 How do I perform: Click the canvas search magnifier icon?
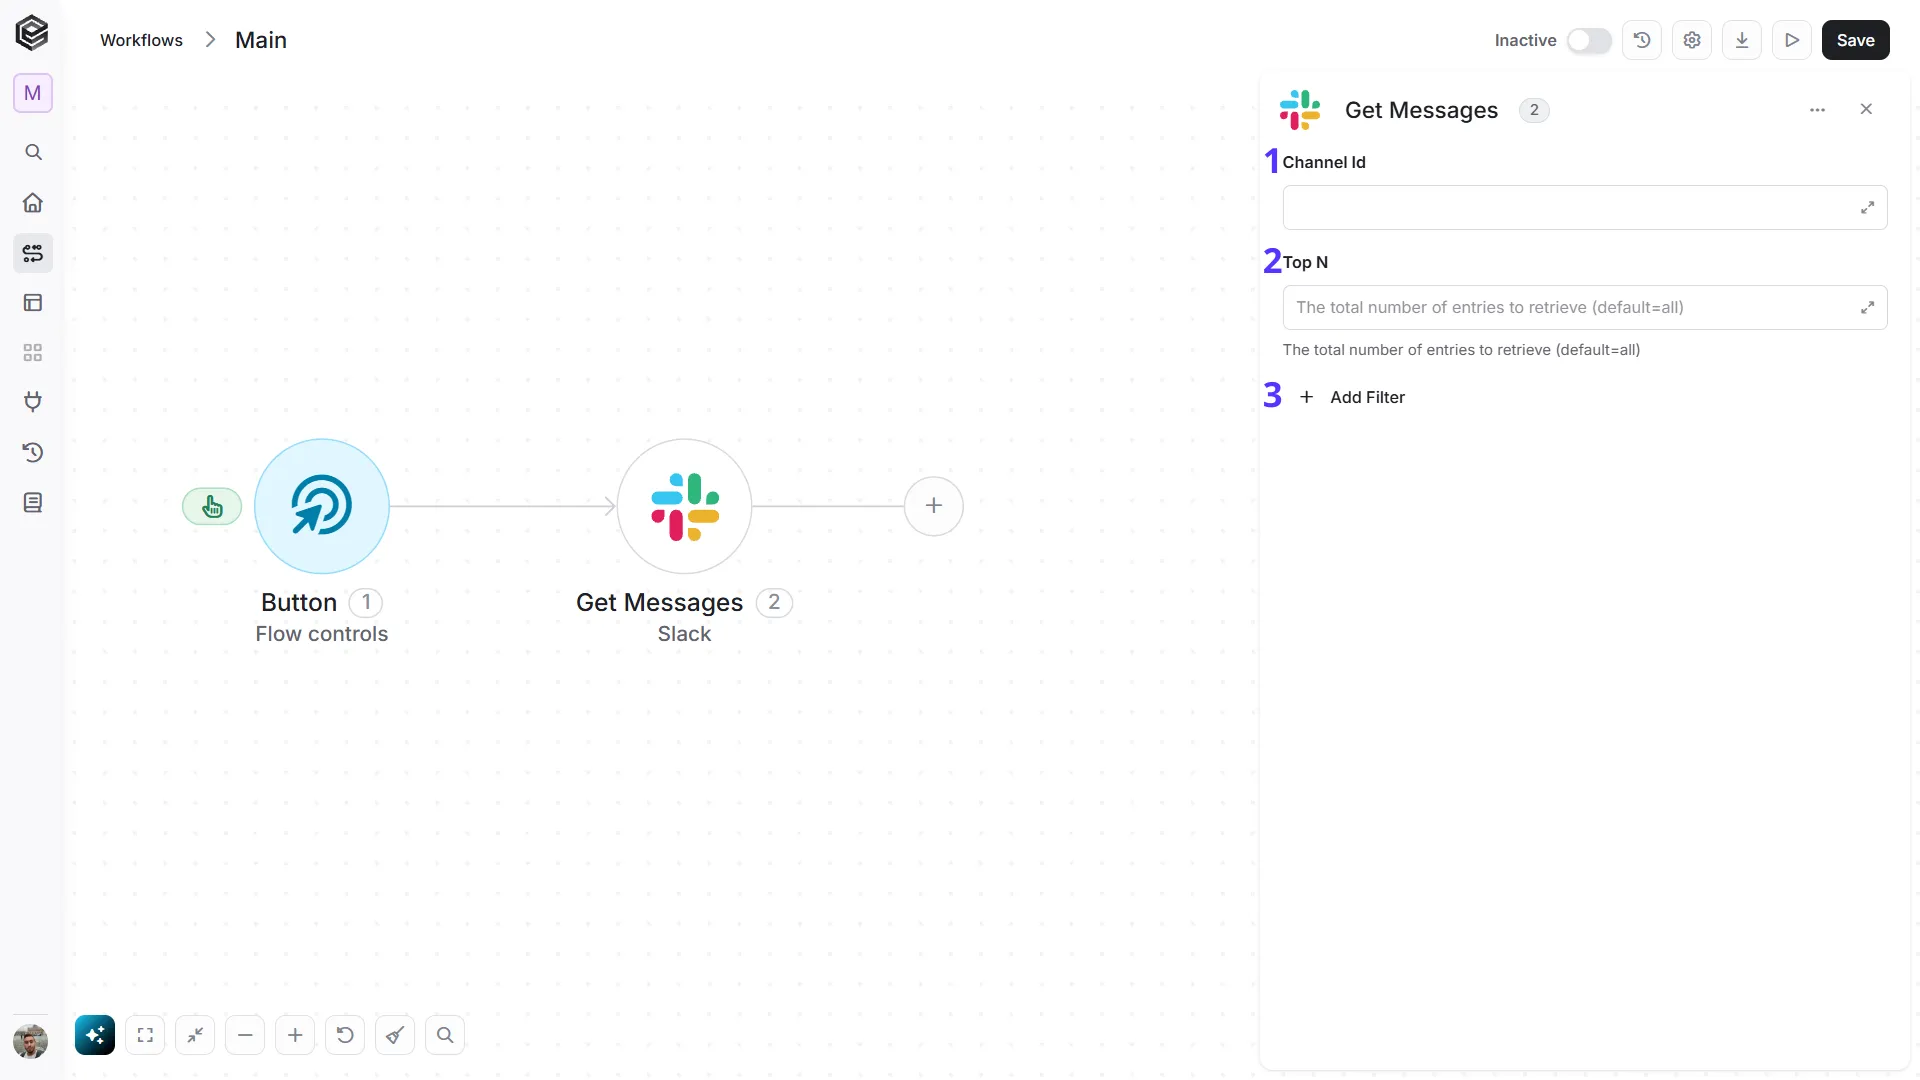tap(445, 1035)
